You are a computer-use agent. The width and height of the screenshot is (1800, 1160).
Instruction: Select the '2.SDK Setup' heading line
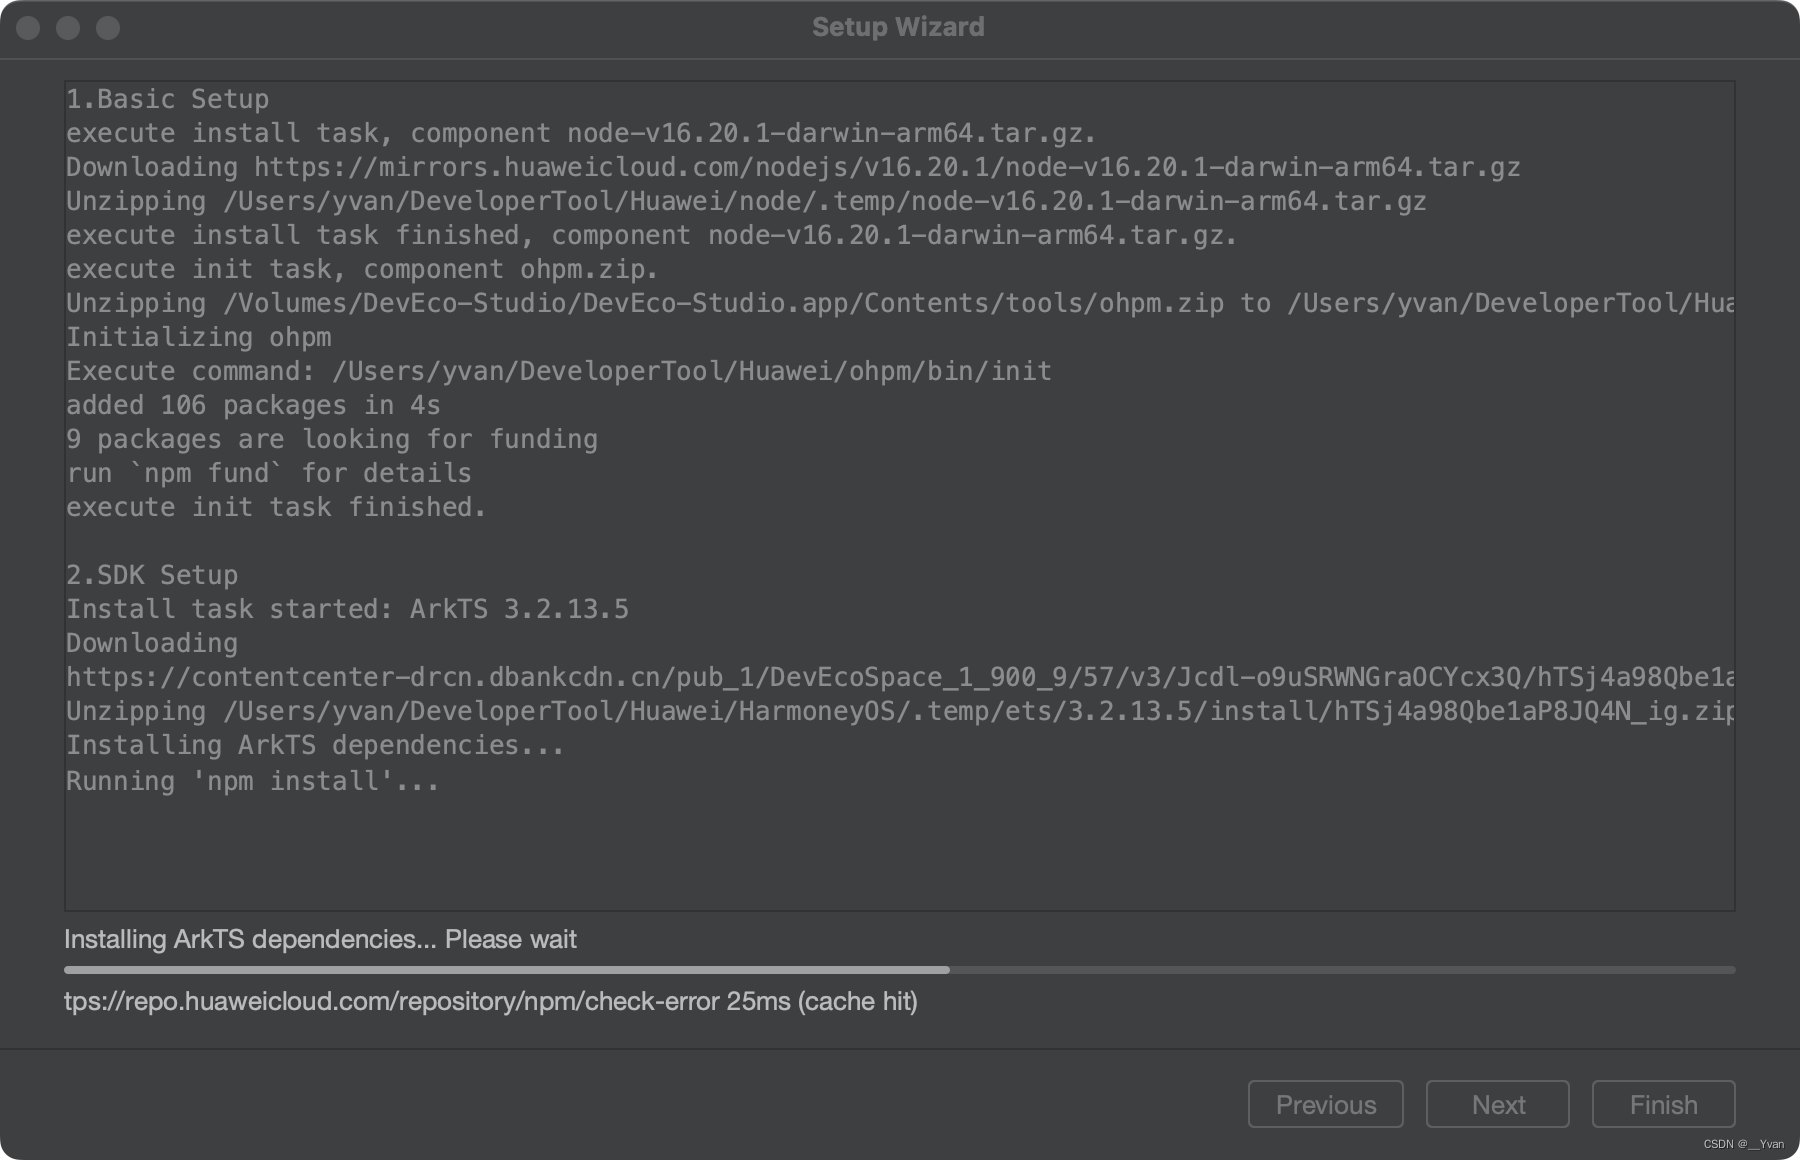click(x=152, y=575)
